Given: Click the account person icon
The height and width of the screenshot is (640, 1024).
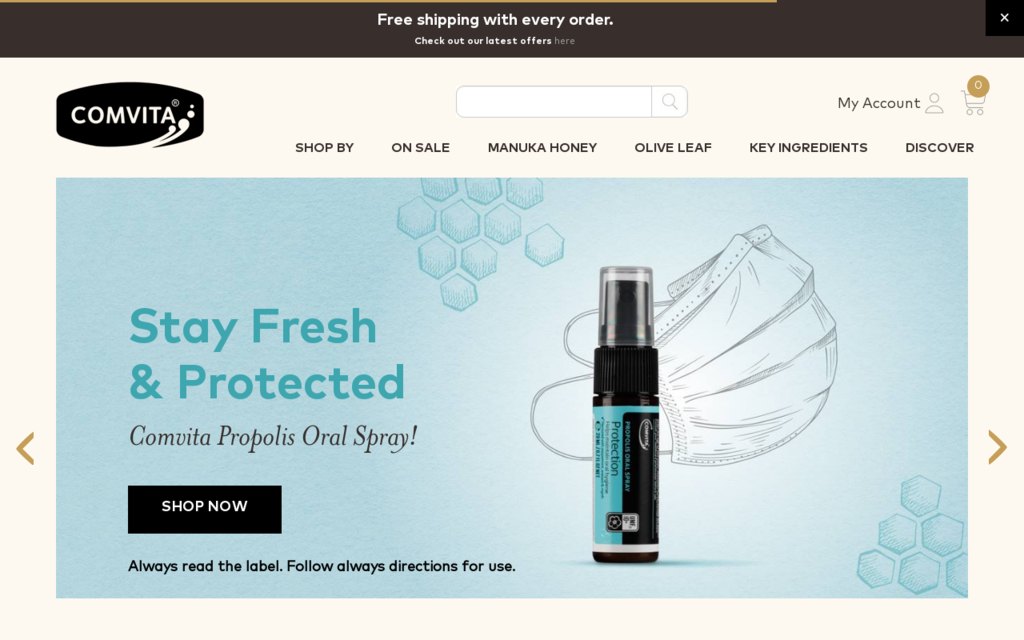Looking at the screenshot, I should click(x=935, y=103).
